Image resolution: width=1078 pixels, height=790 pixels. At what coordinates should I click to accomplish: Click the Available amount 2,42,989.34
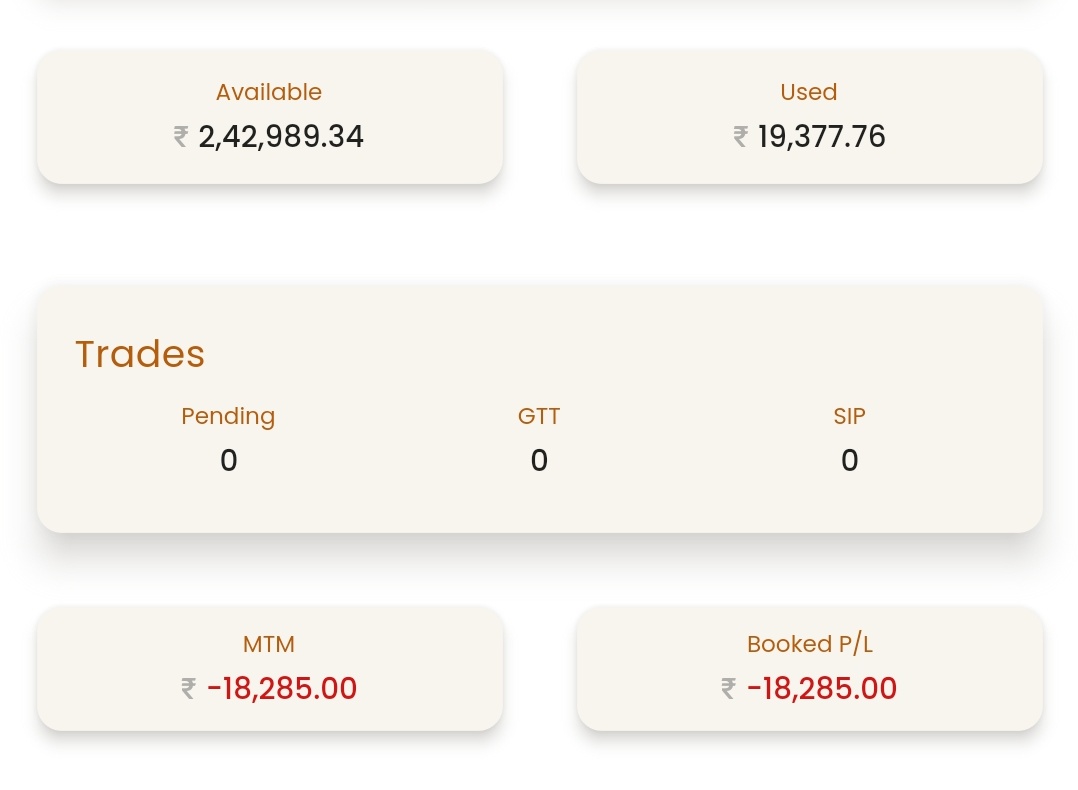click(x=281, y=136)
